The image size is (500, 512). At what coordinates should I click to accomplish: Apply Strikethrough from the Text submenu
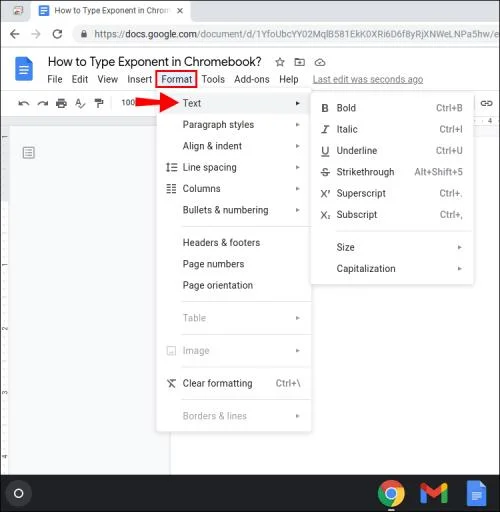[x=392, y=172]
